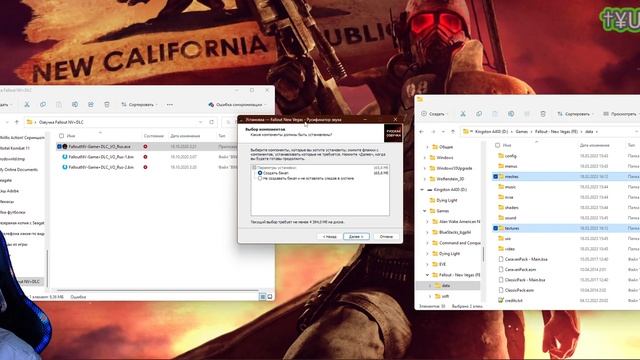The height and width of the screenshot is (360, 640).
Task: Uncheck the meshes folder checkbox
Action: pos(496,176)
